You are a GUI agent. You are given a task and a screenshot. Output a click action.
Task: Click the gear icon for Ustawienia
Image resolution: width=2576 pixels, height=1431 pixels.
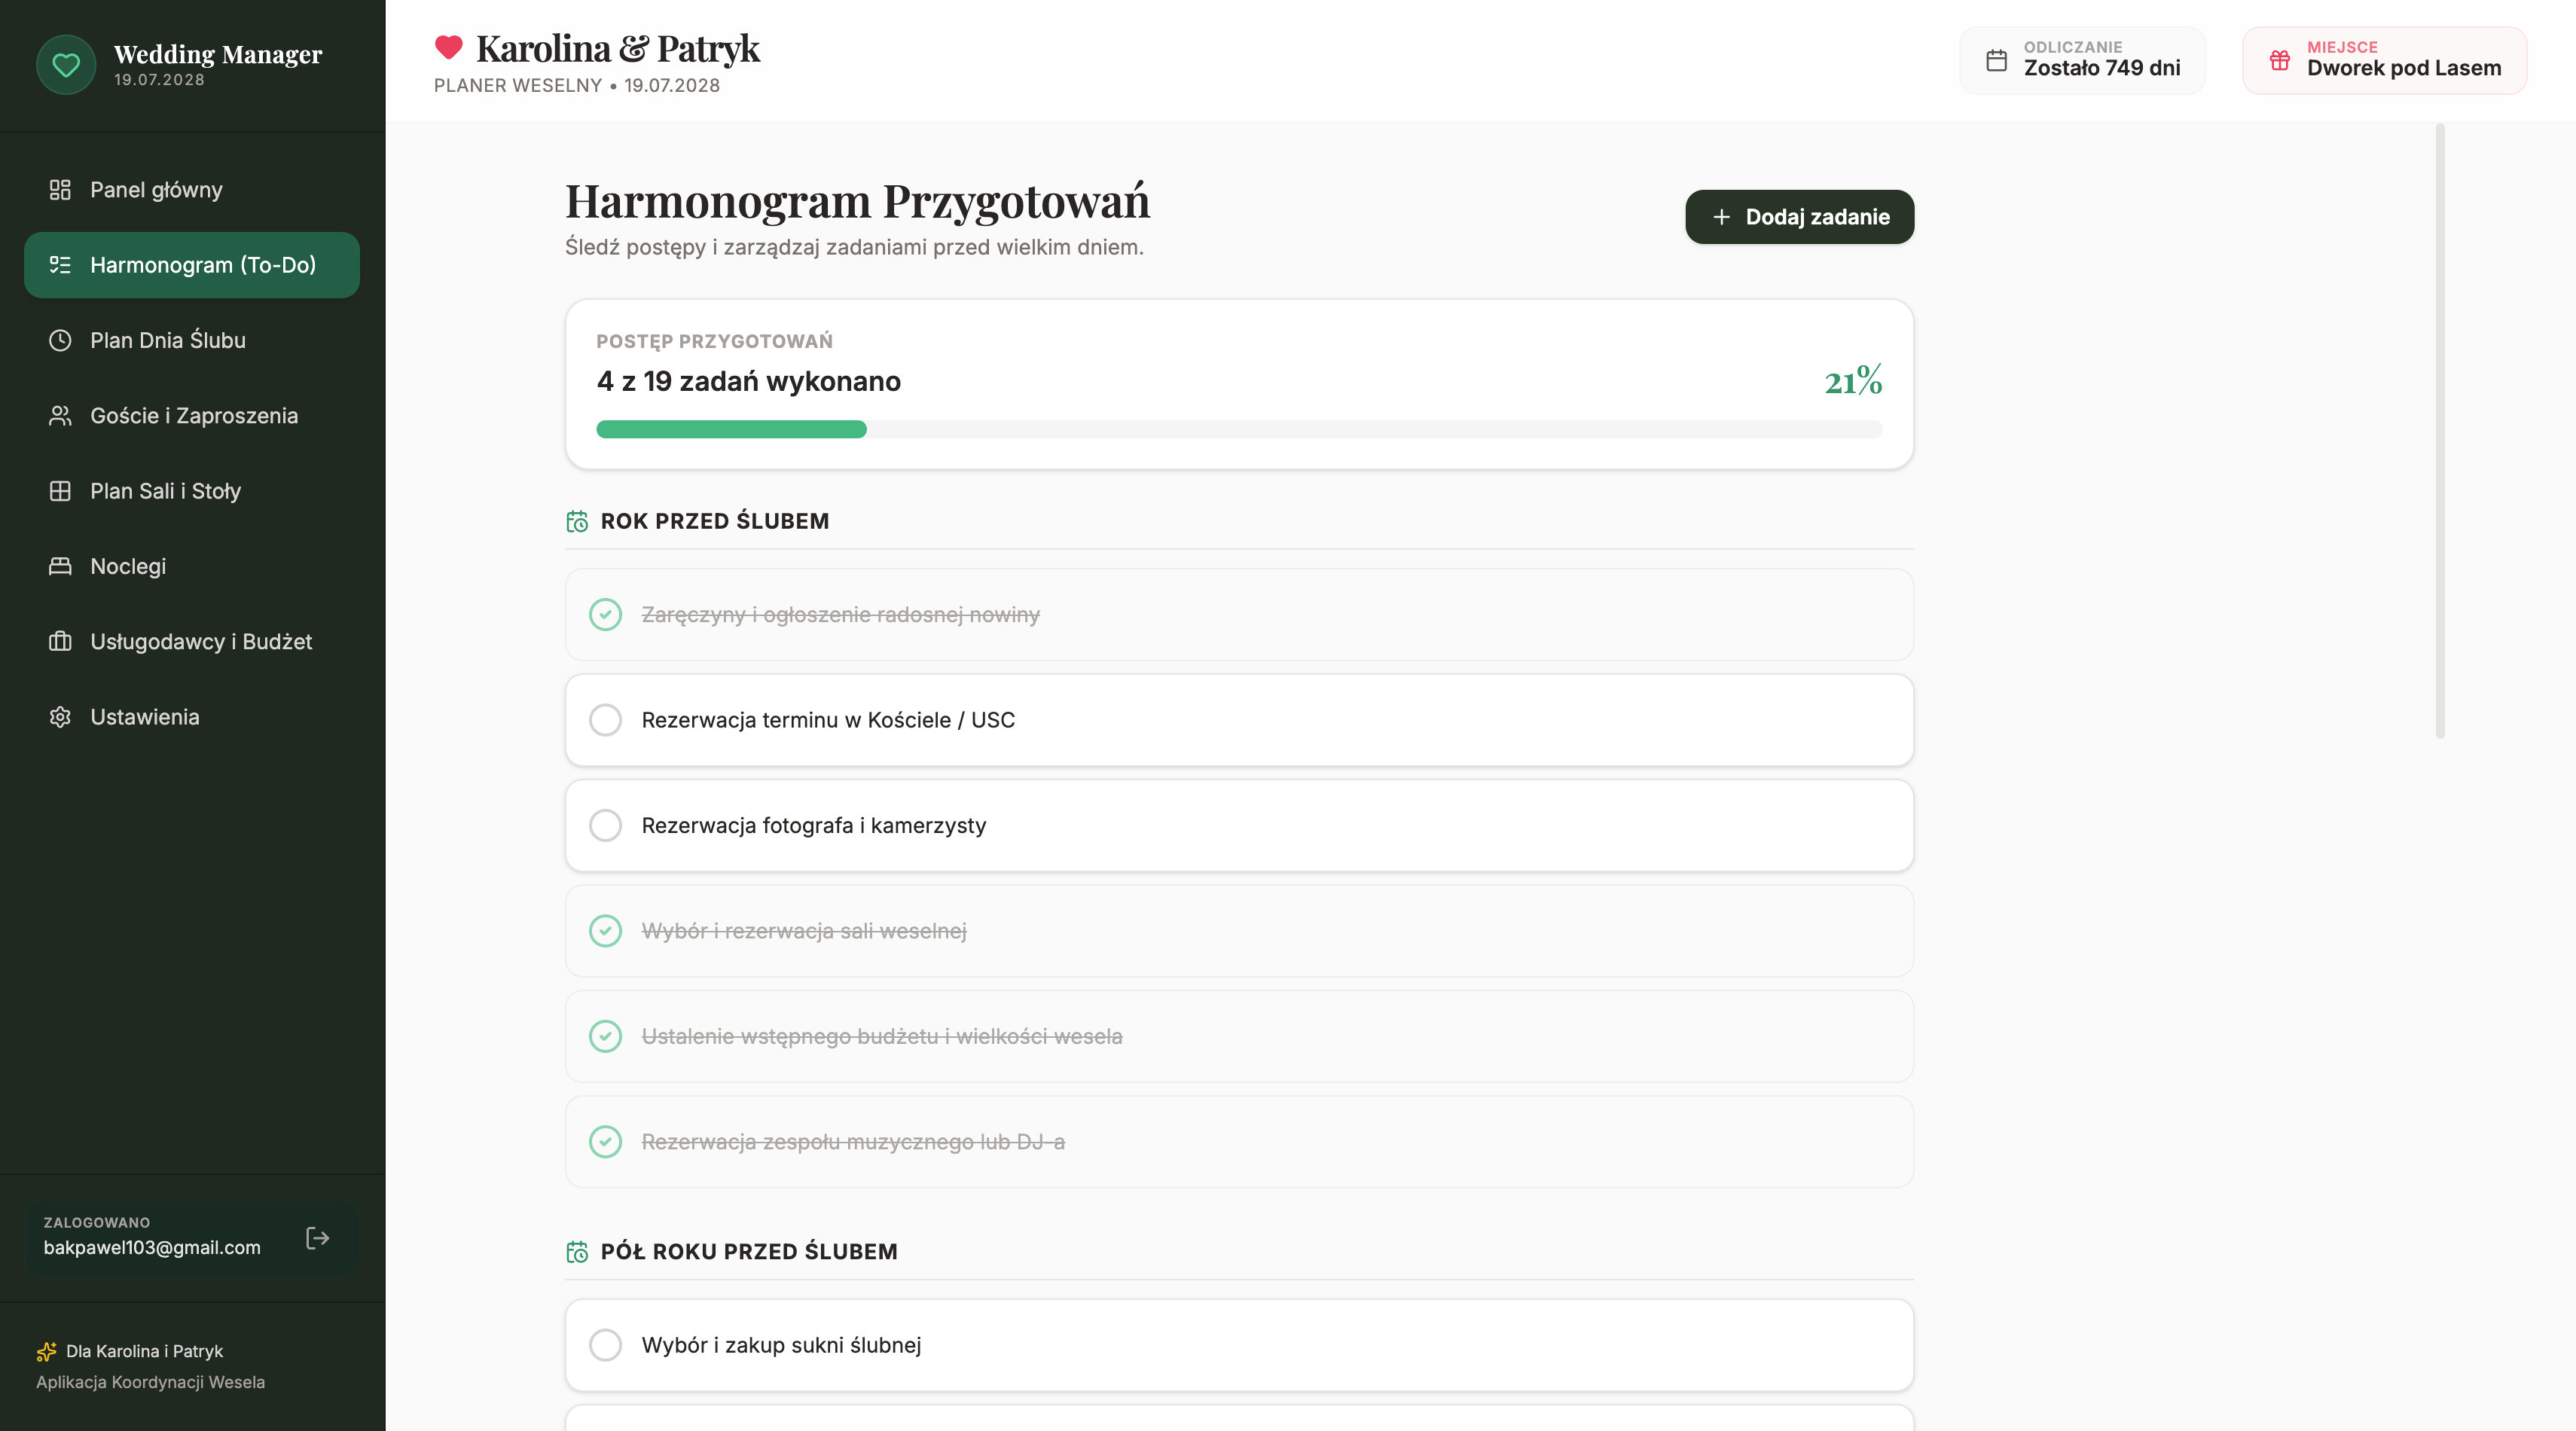(60, 717)
